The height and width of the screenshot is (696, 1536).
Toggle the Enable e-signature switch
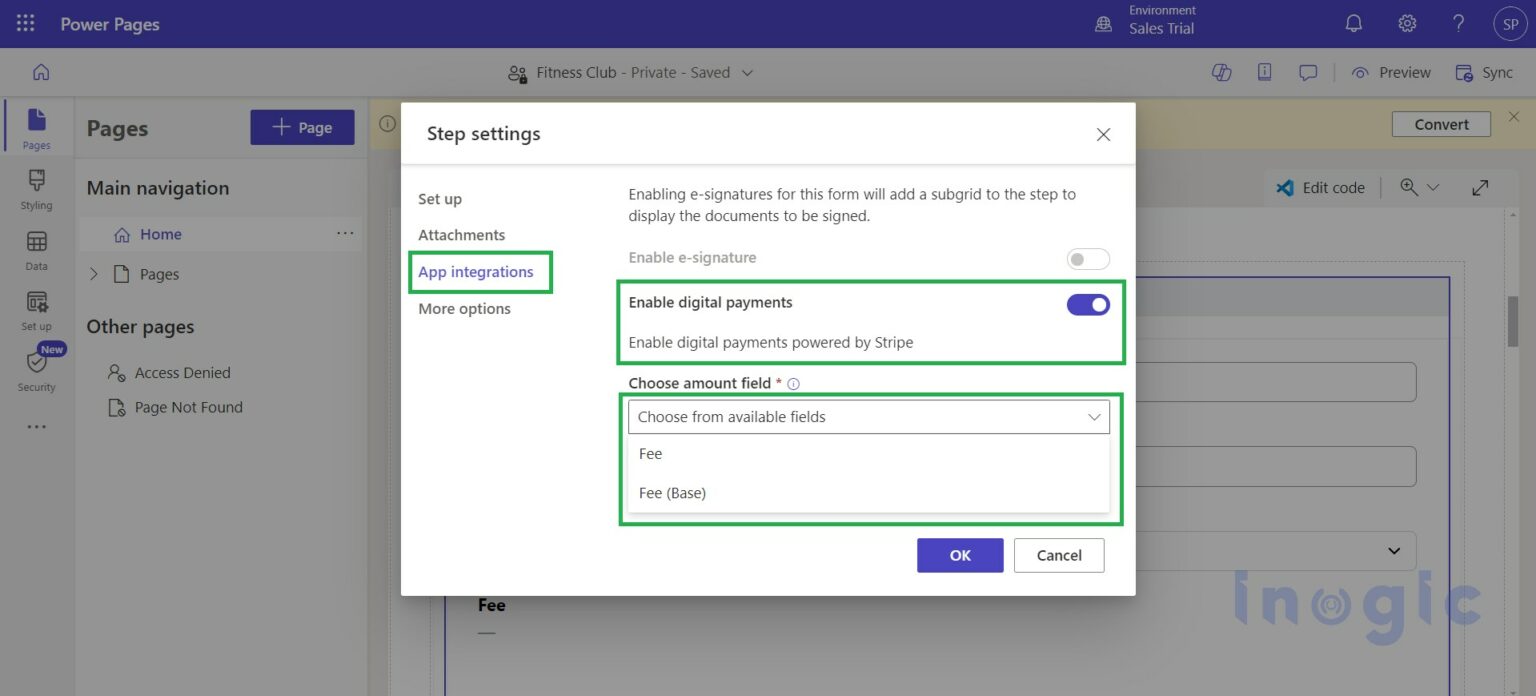pyautogui.click(x=1087, y=258)
